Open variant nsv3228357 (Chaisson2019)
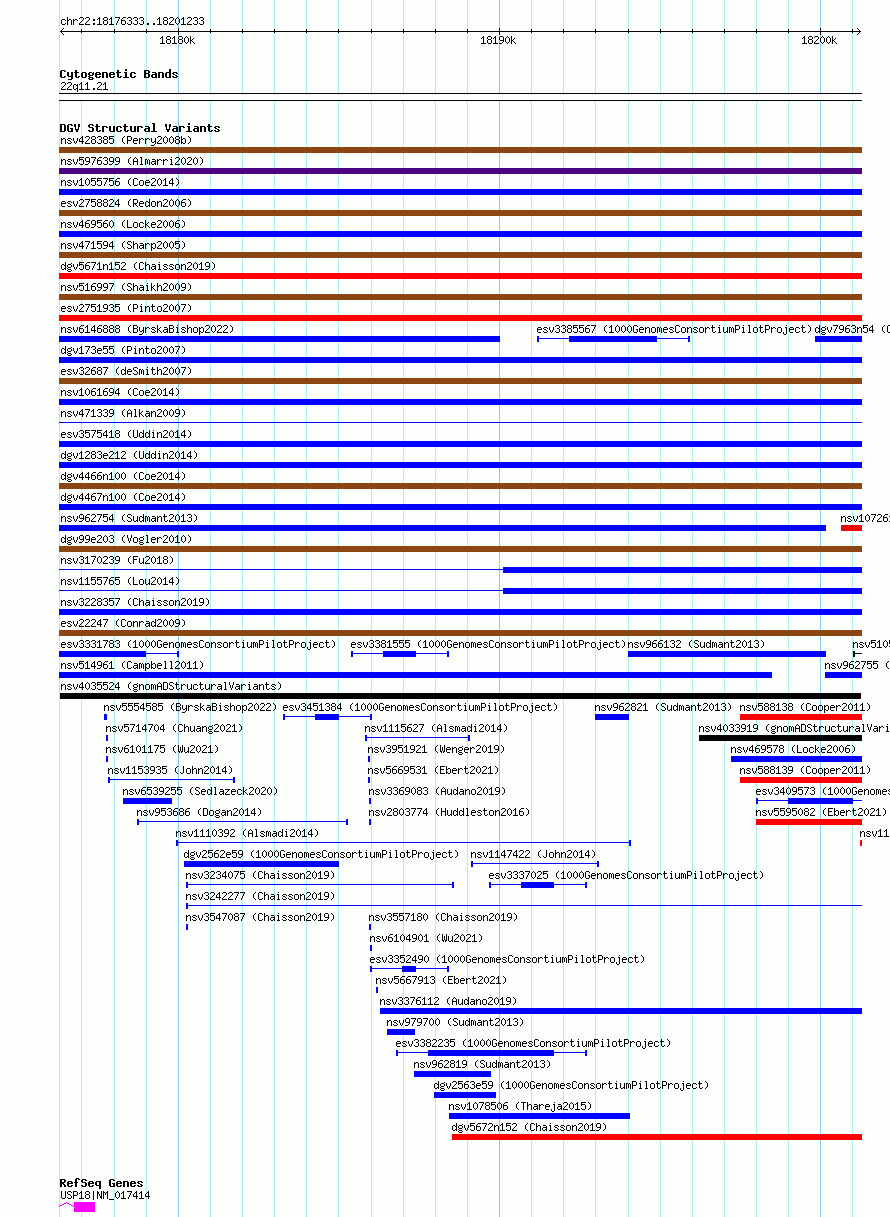Screen dimensions: 890x1217 coord(135,602)
